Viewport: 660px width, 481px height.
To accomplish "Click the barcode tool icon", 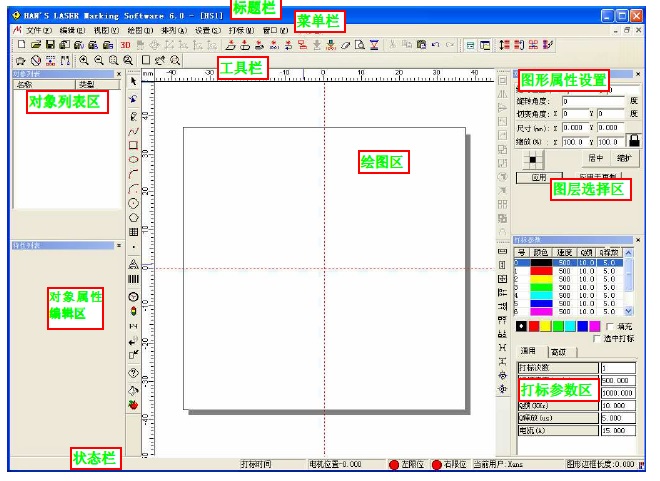I will tap(134, 278).
